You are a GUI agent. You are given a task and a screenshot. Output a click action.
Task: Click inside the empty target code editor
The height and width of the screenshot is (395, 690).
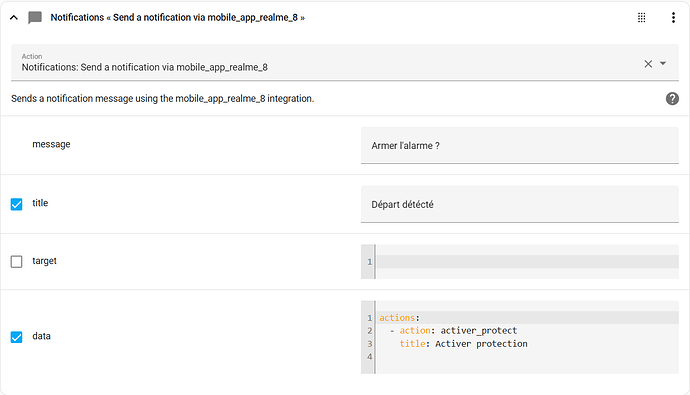tap(527, 262)
